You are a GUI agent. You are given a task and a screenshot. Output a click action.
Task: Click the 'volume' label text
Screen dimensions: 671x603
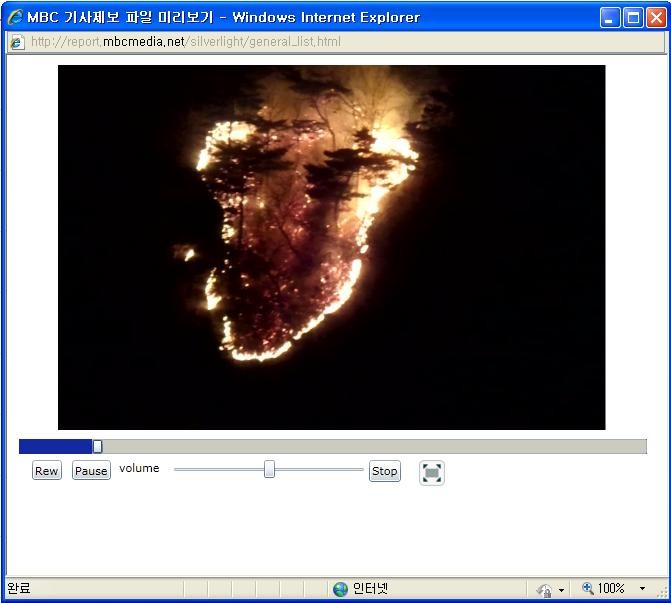click(x=139, y=468)
